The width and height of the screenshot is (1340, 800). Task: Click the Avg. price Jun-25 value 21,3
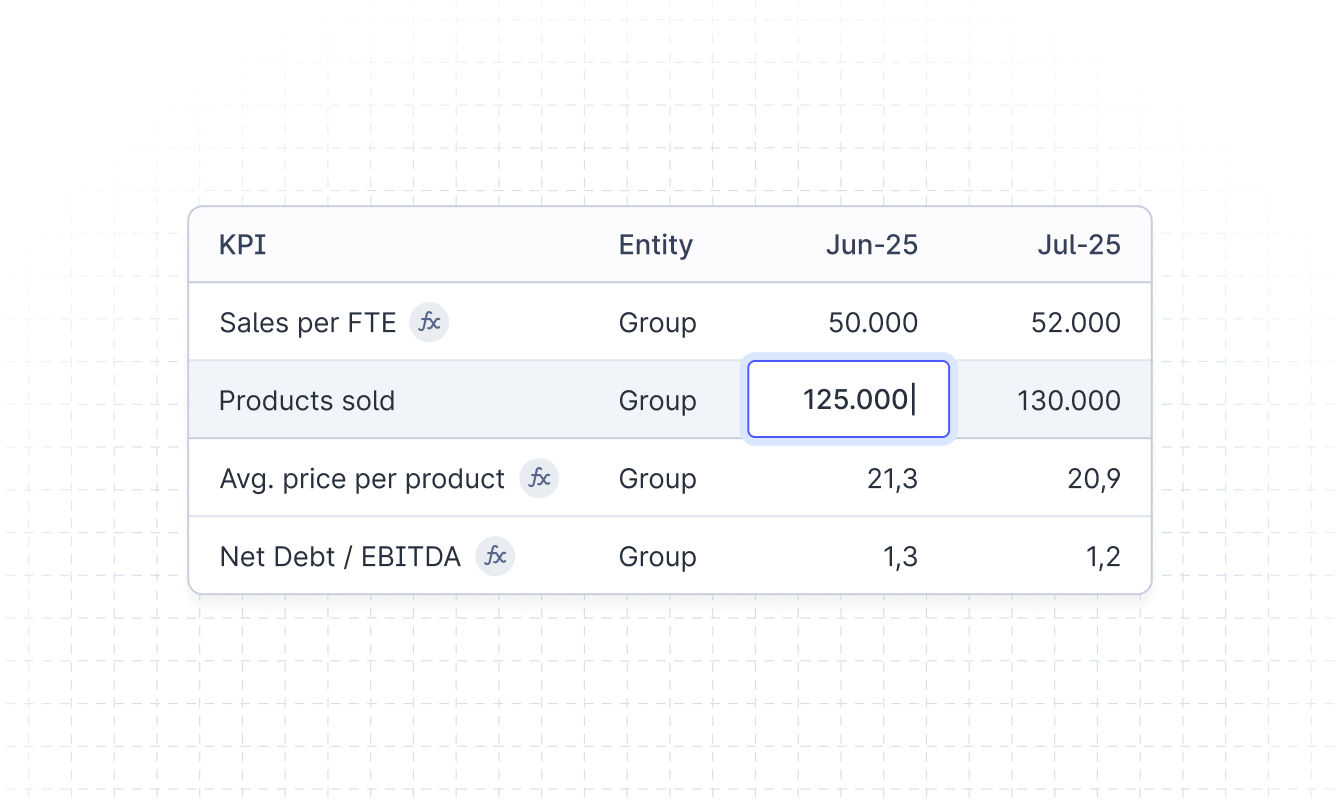click(x=892, y=479)
